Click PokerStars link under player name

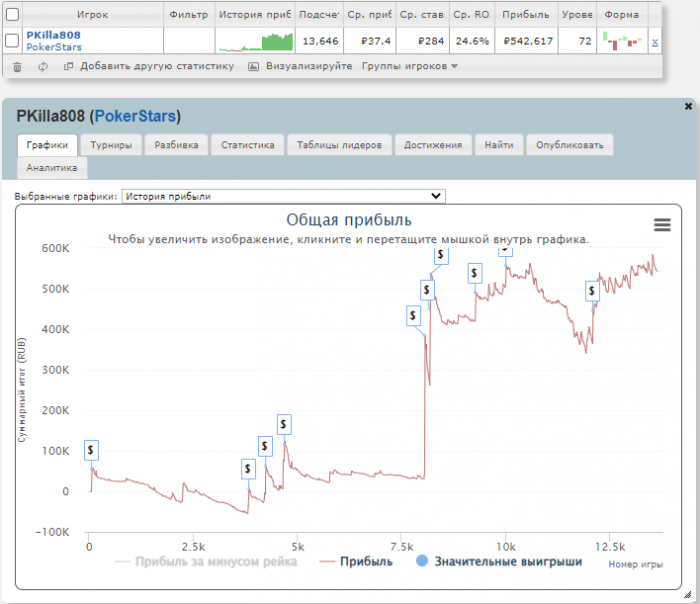[x=54, y=47]
